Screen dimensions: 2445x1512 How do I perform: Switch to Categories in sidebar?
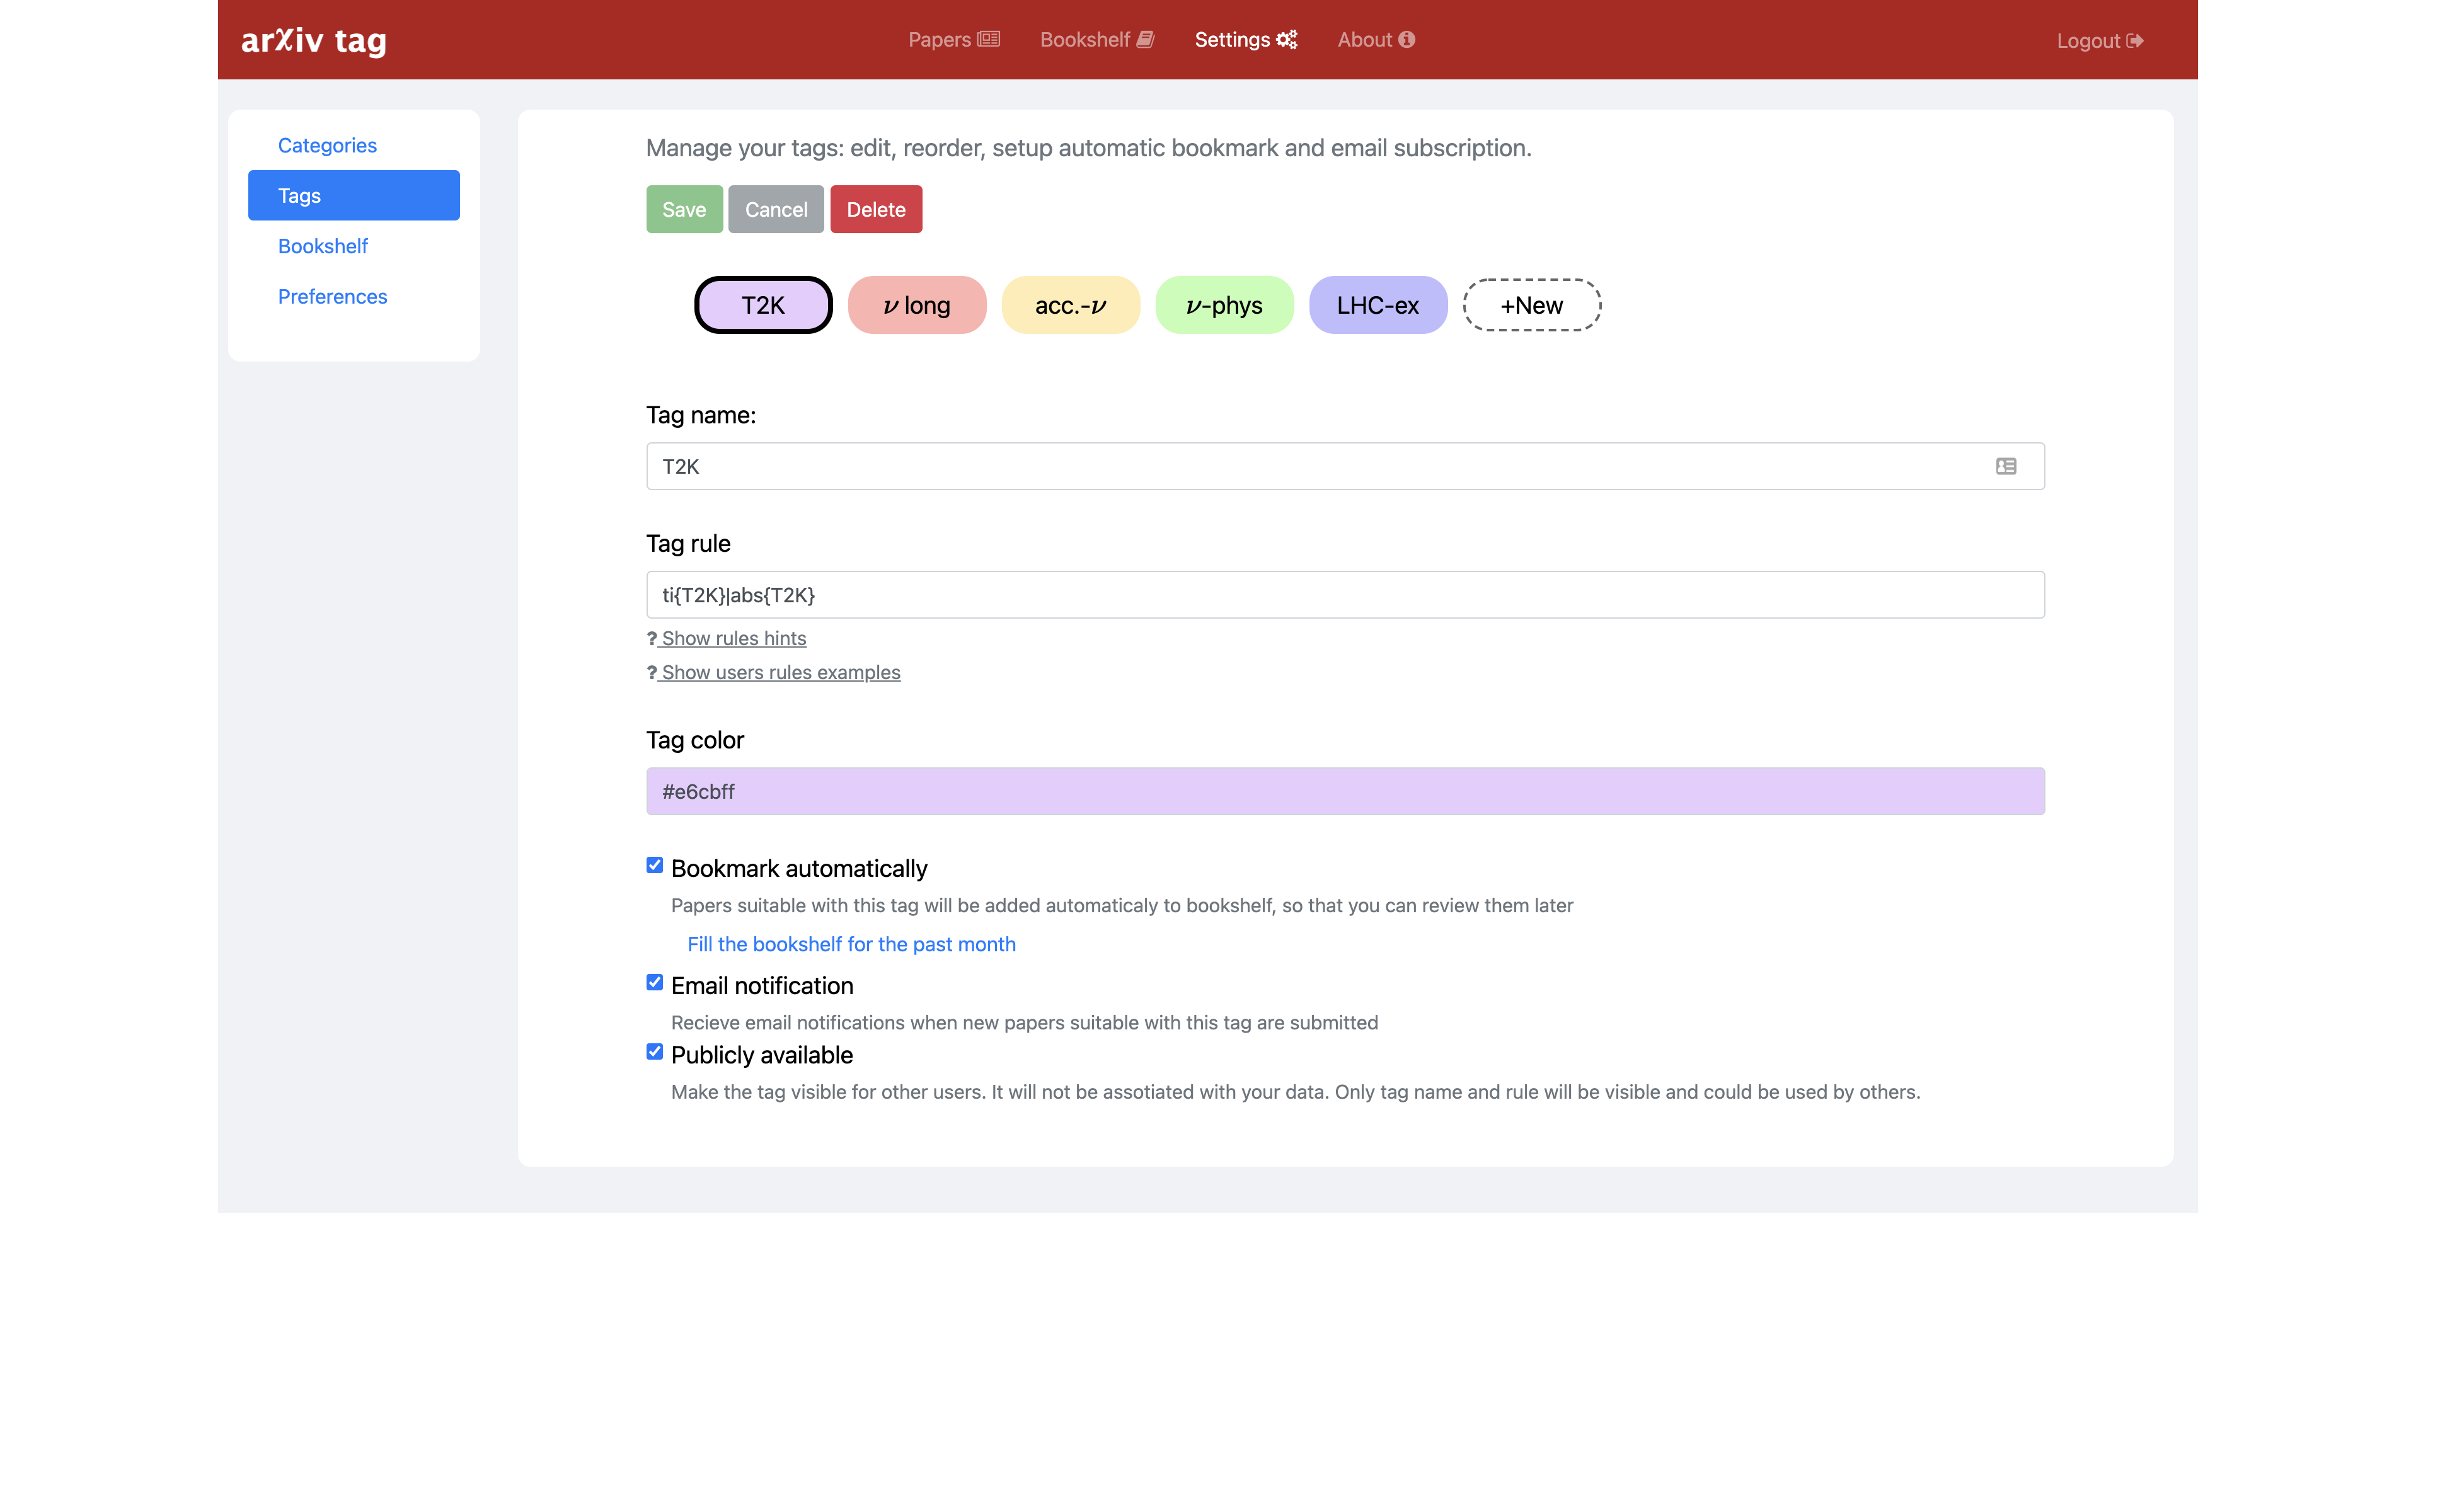(x=327, y=145)
